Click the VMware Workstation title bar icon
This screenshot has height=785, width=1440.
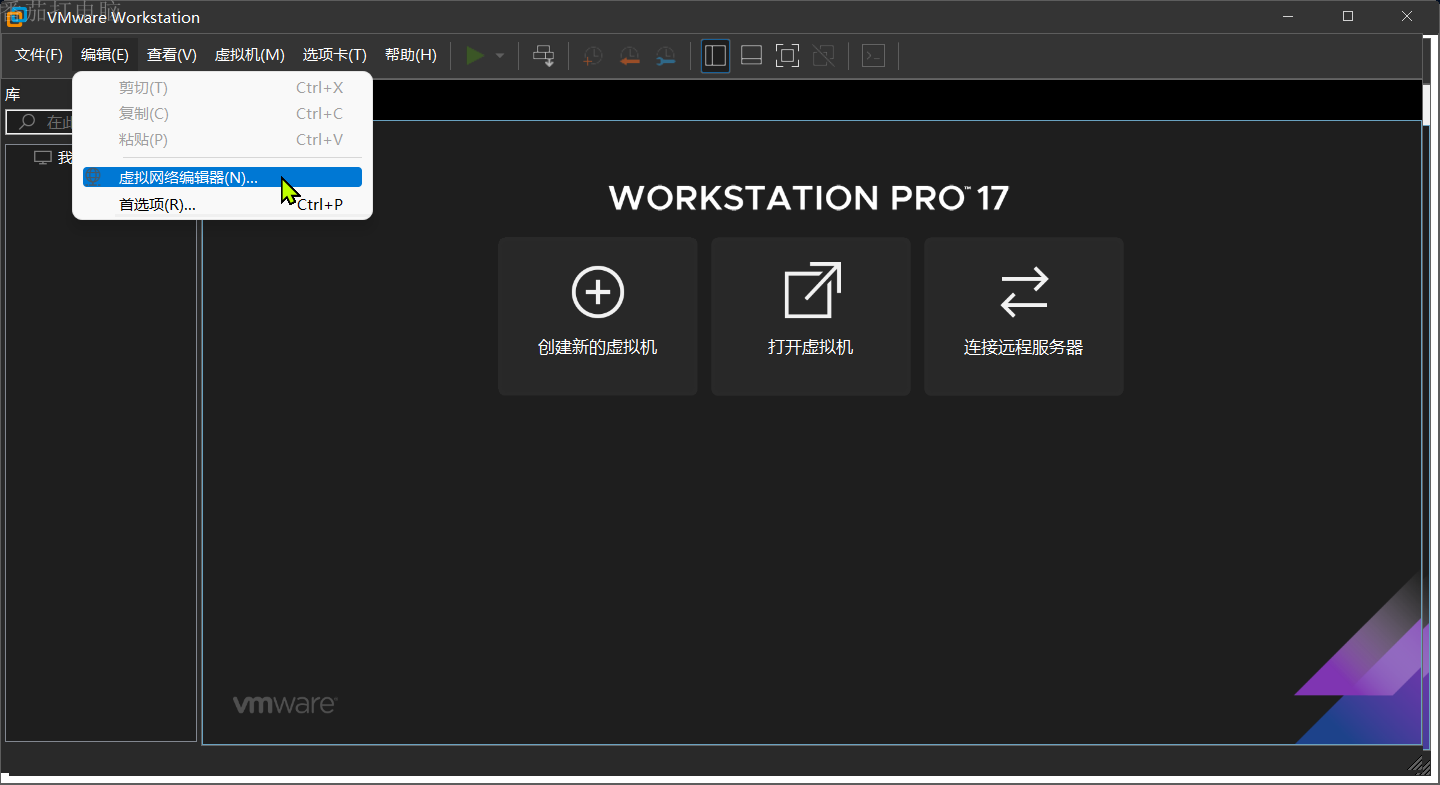(16, 17)
